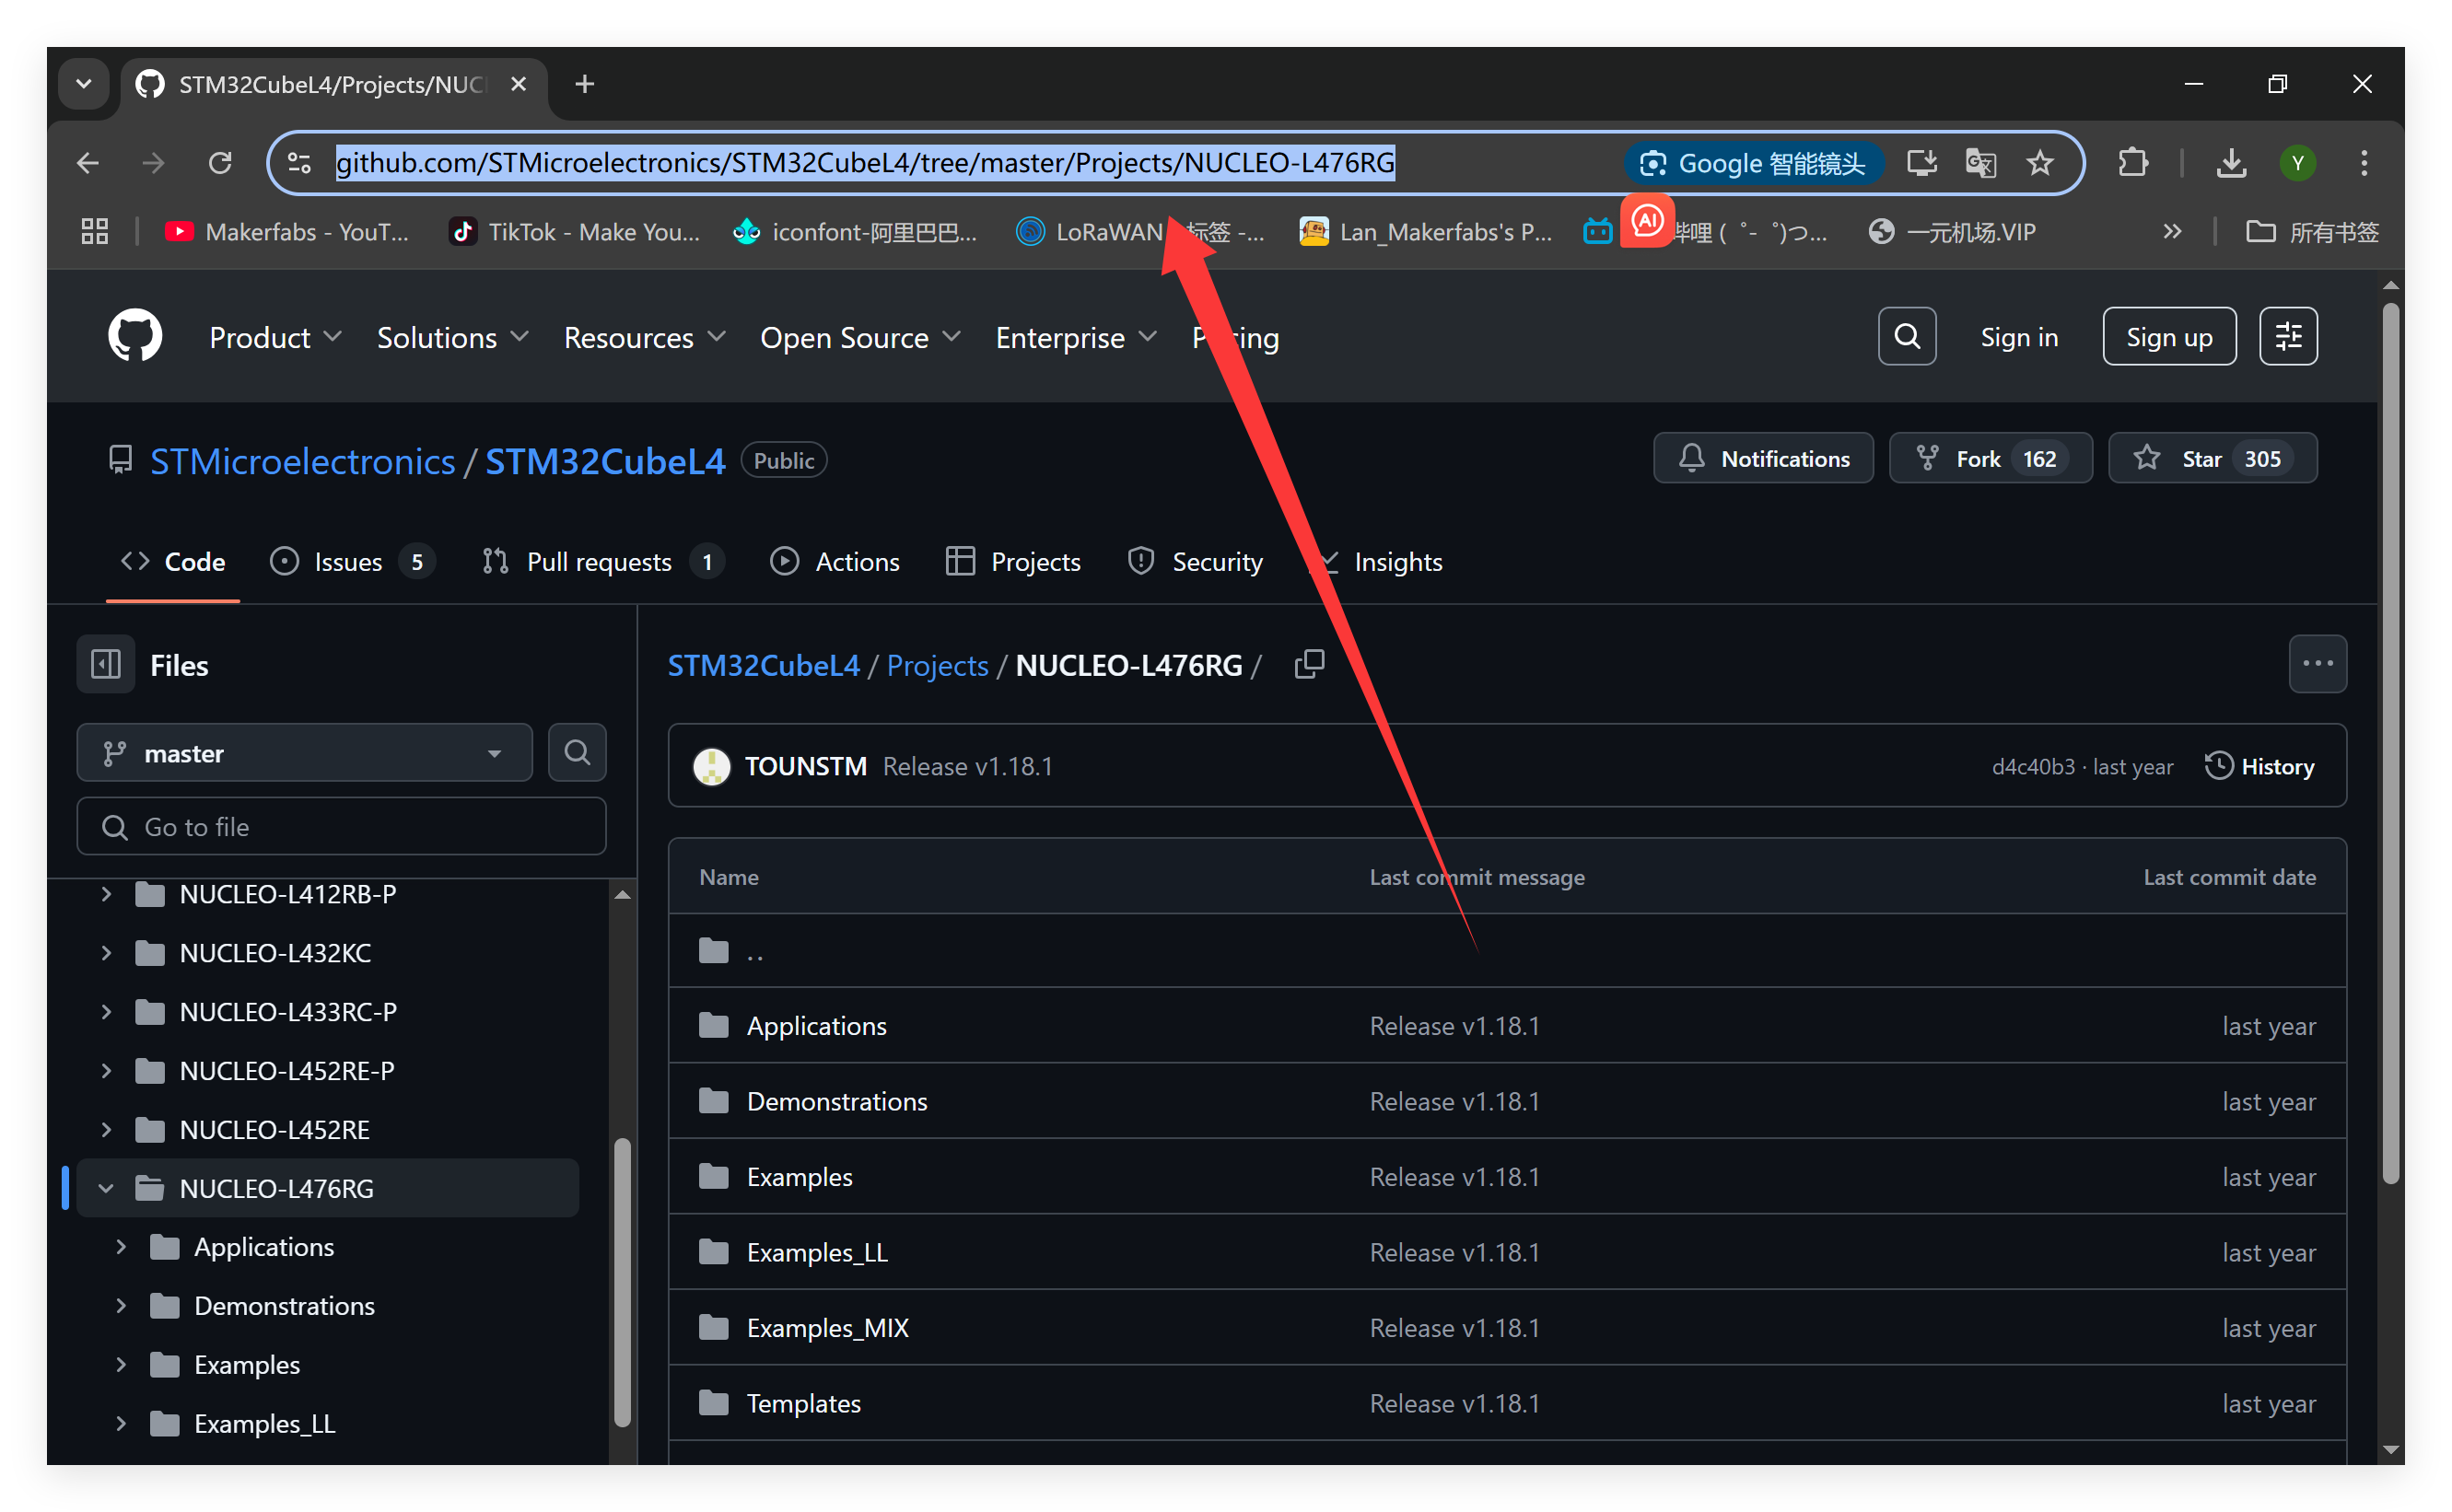
Task: Expand the Product navigation menu
Action: [275, 338]
